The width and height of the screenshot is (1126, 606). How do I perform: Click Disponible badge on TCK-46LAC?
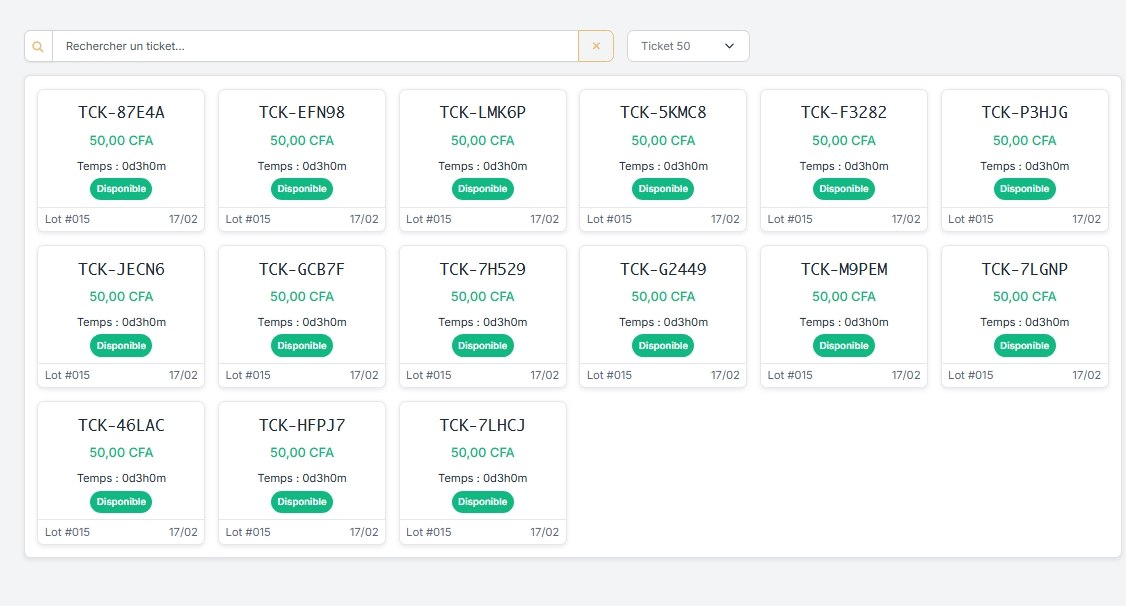click(121, 502)
